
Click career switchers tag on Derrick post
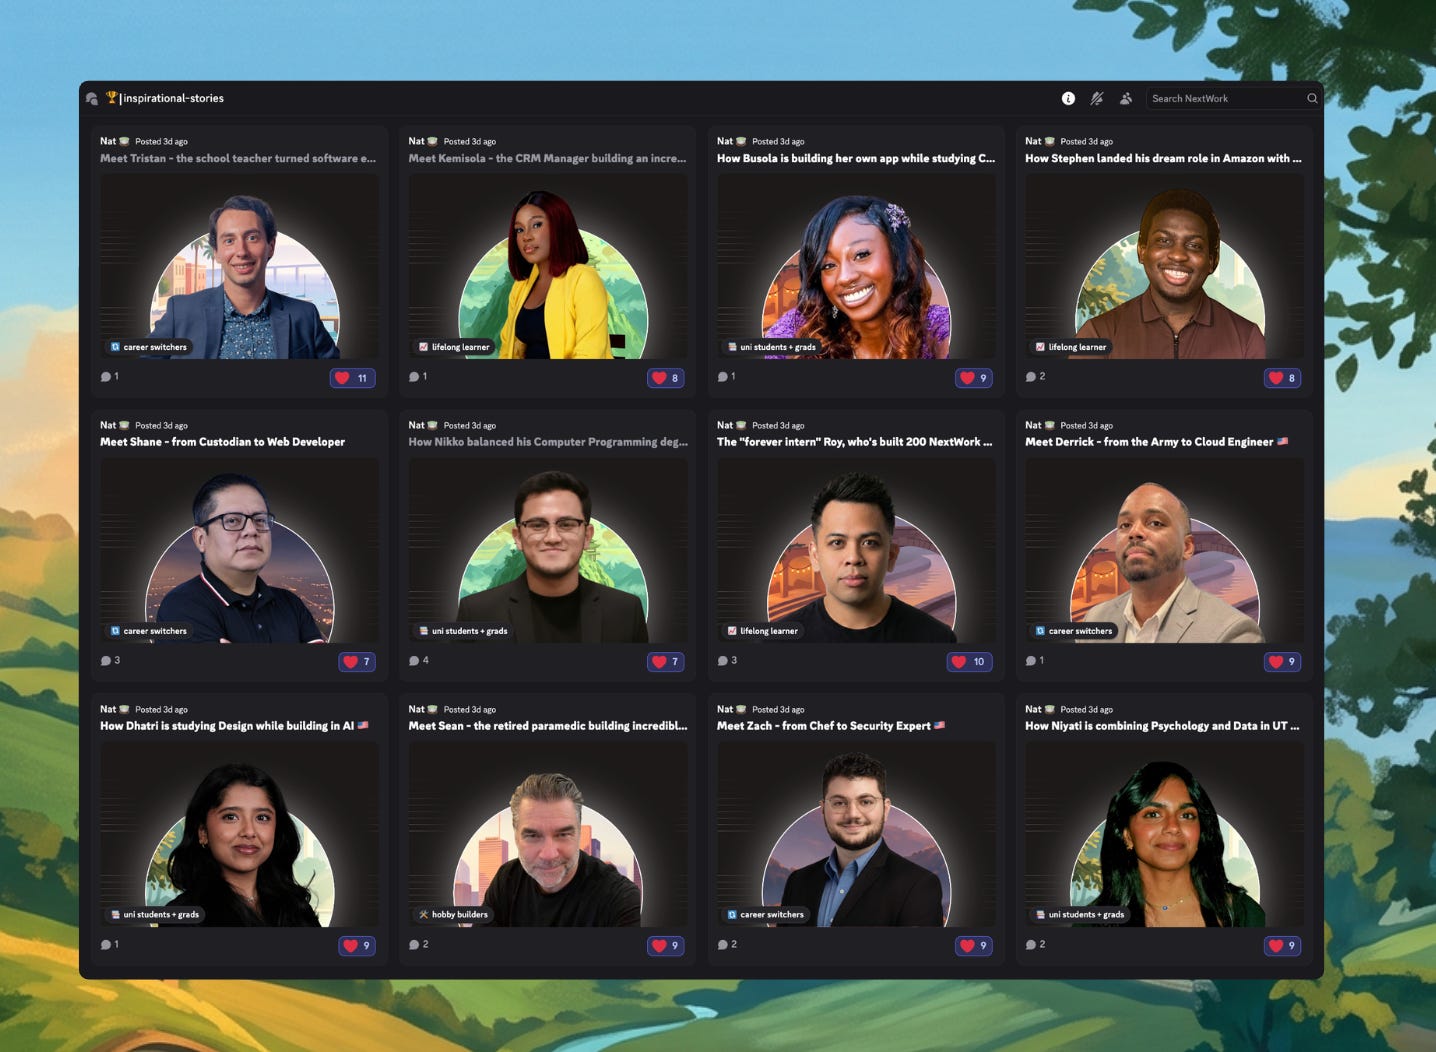1074,631
